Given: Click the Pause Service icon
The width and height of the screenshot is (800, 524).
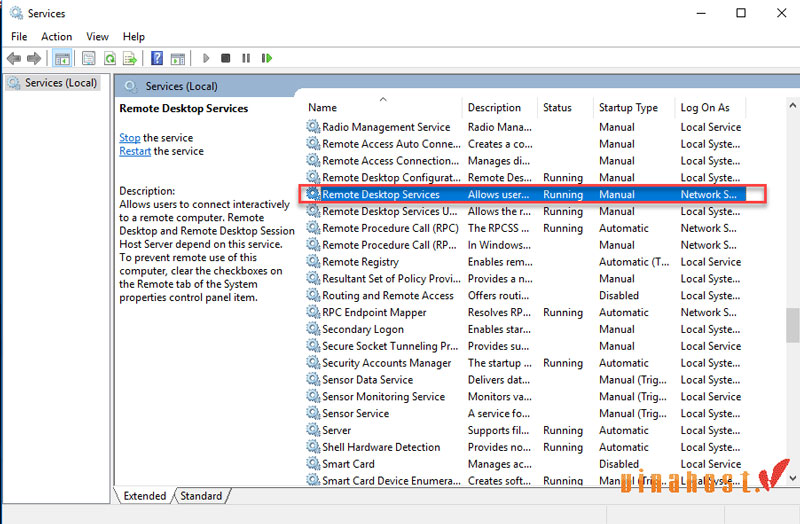Looking at the screenshot, I should (x=246, y=58).
